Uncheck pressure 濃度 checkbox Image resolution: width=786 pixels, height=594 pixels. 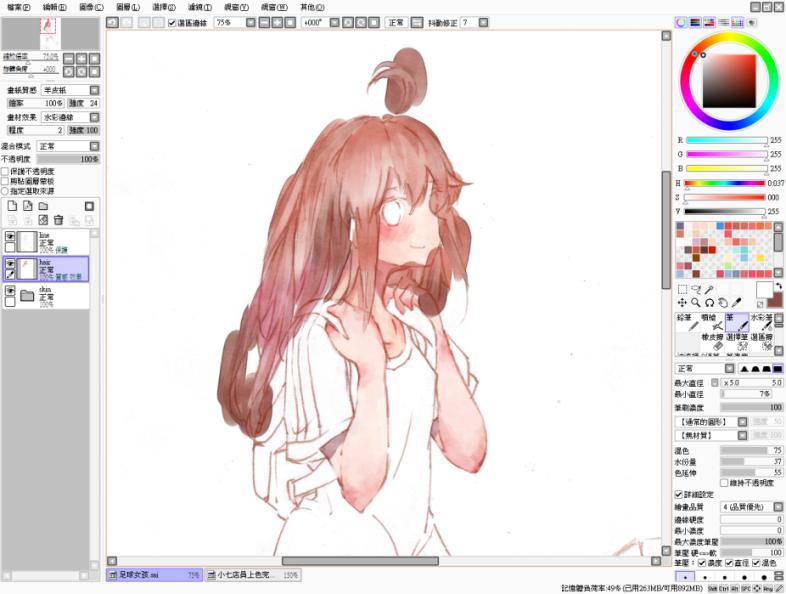point(702,563)
